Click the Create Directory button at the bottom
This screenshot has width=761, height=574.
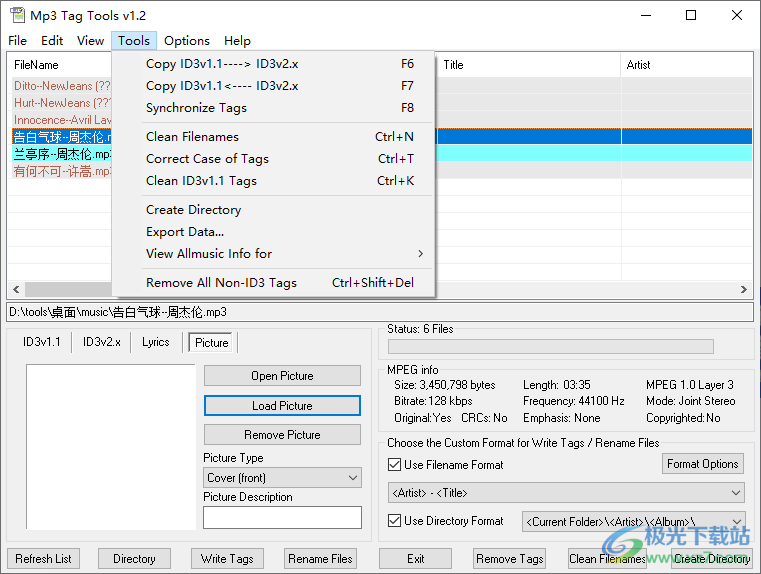pyautogui.click(x=712, y=559)
